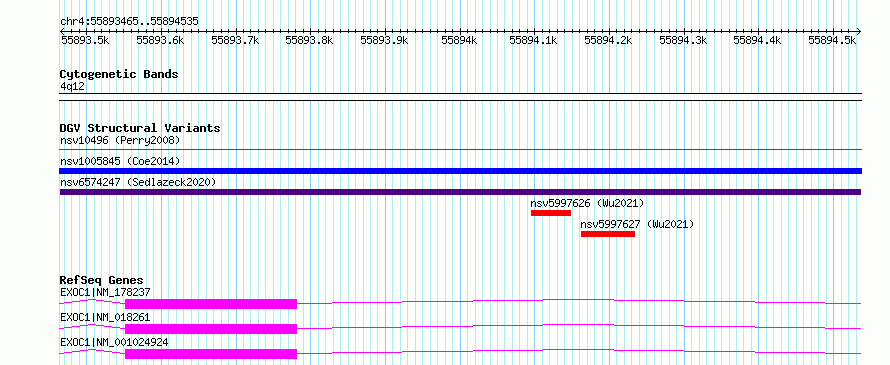Click the 55894.2k ruler tick label
The image size is (890, 365).
point(608,40)
